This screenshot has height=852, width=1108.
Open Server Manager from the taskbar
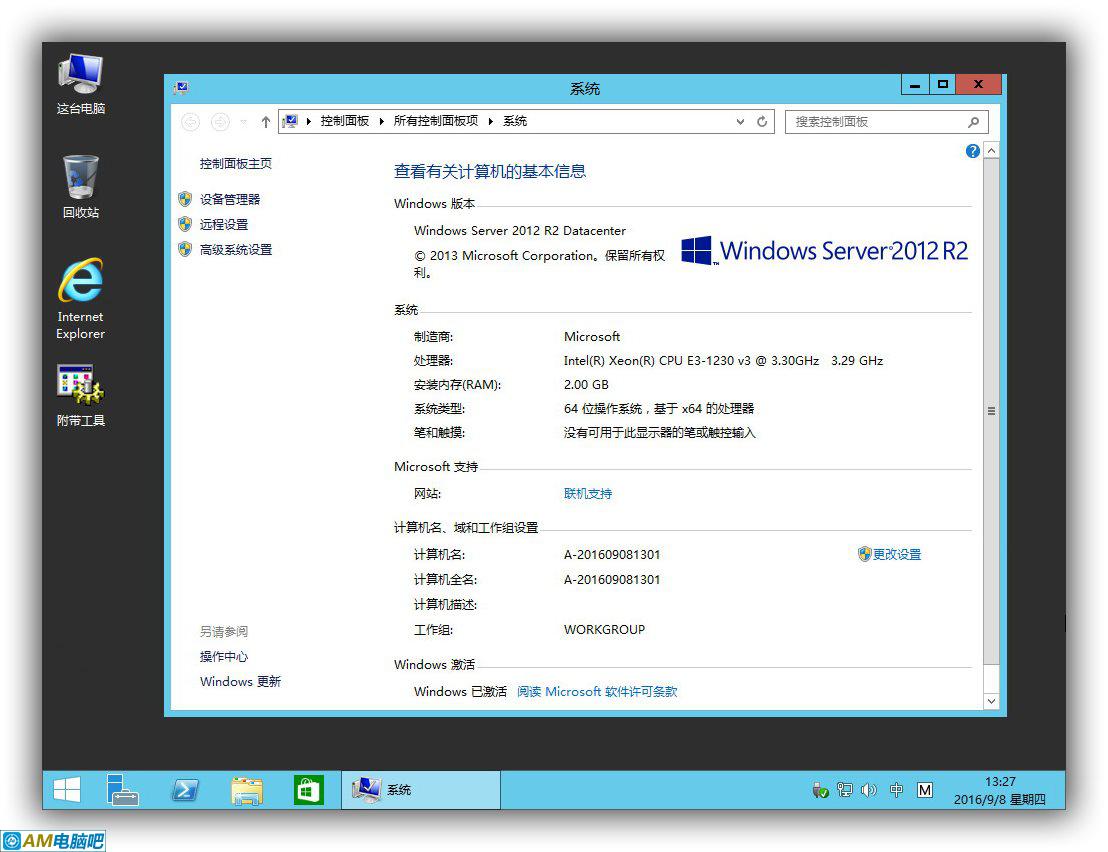[122, 790]
